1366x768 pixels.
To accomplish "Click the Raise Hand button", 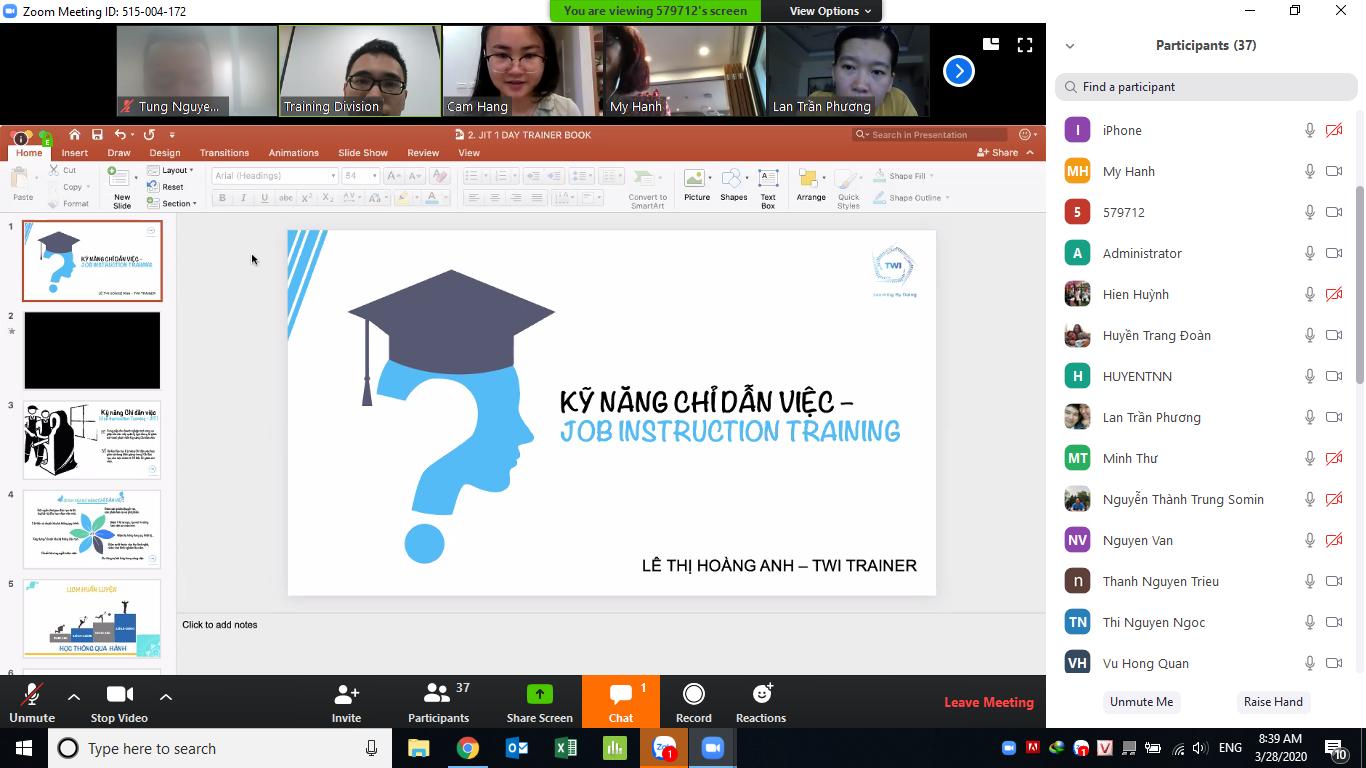I will coord(1272,702).
